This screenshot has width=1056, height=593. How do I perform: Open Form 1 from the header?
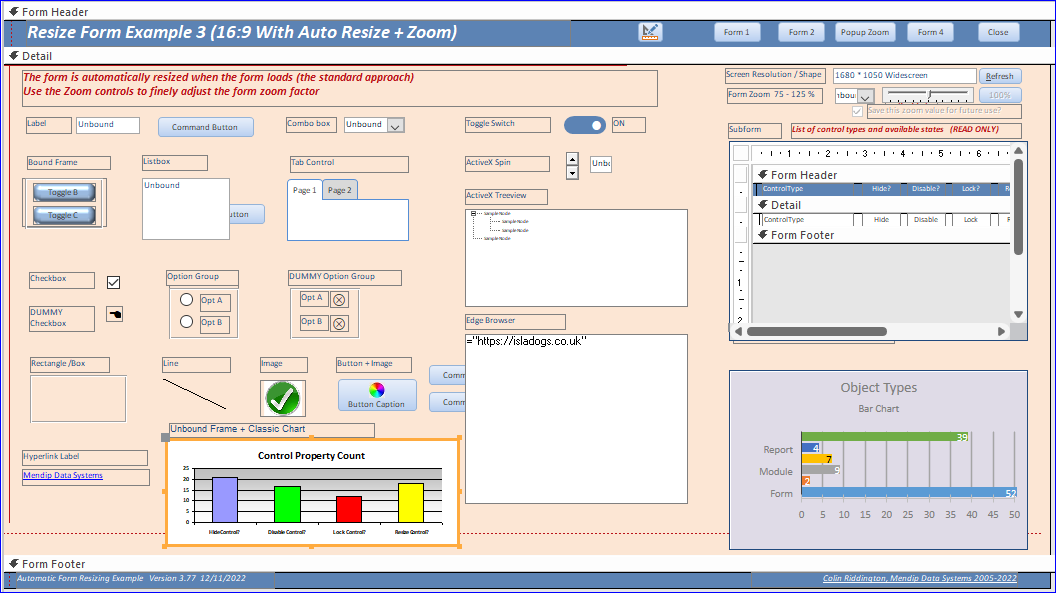(737, 32)
